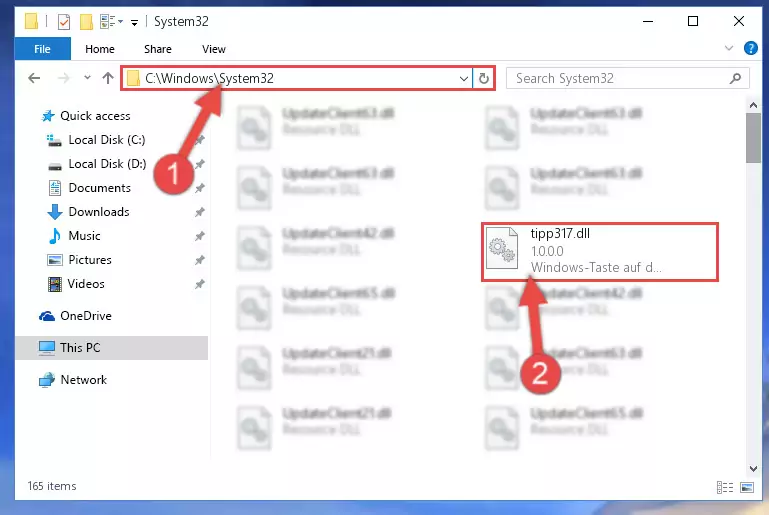Open recent locations dropdown arrow
The width and height of the screenshot is (769, 515).
pyautogui.click(x=87, y=77)
